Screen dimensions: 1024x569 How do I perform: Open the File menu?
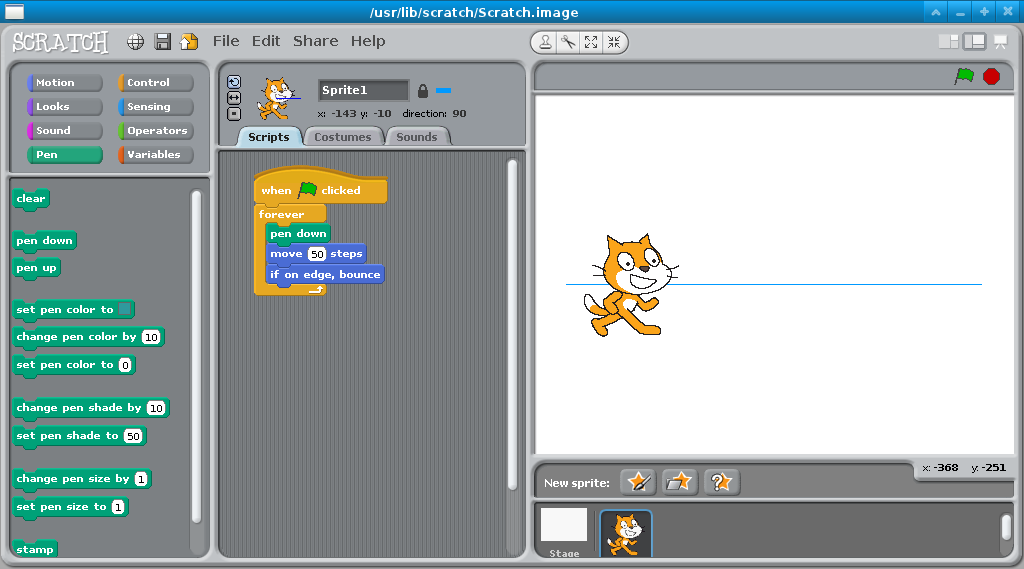(x=226, y=41)
